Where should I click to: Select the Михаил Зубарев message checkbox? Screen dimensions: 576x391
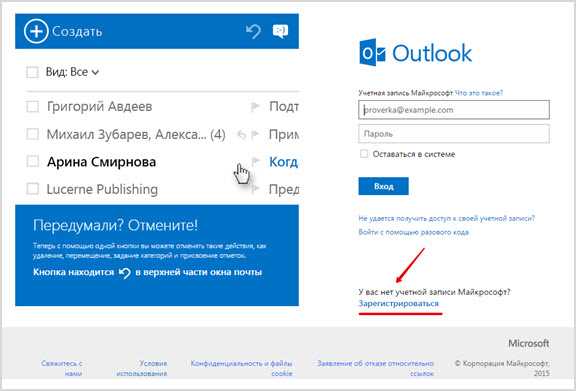pyautogui.click(x=32, y=134)
